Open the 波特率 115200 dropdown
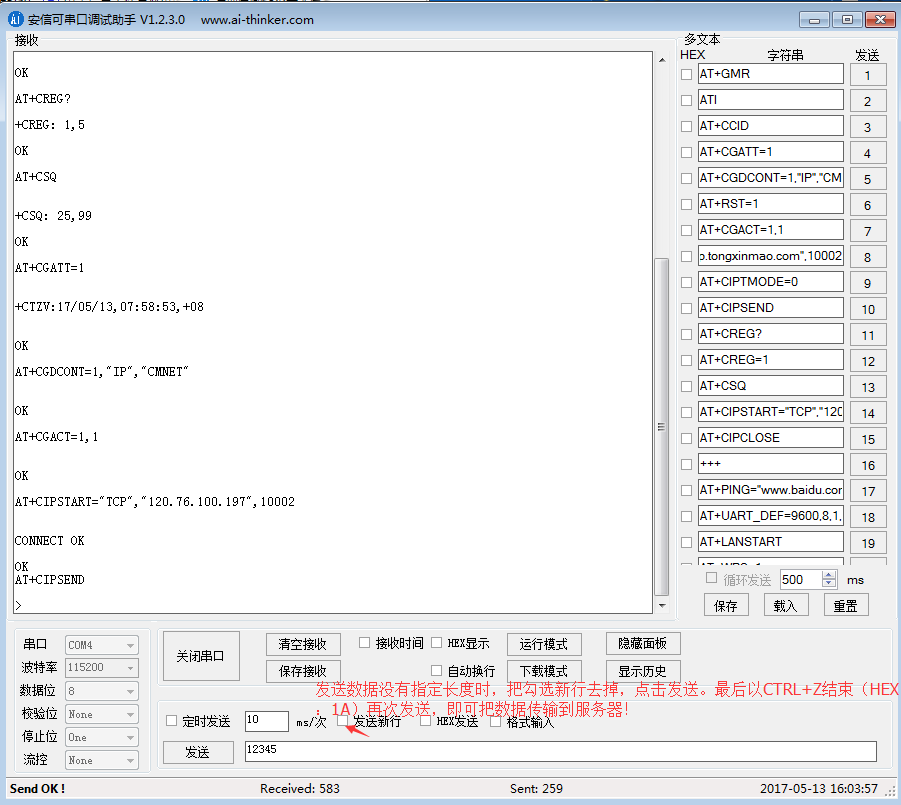Viewport: 901px width, 805px height. tap(102, 668)
